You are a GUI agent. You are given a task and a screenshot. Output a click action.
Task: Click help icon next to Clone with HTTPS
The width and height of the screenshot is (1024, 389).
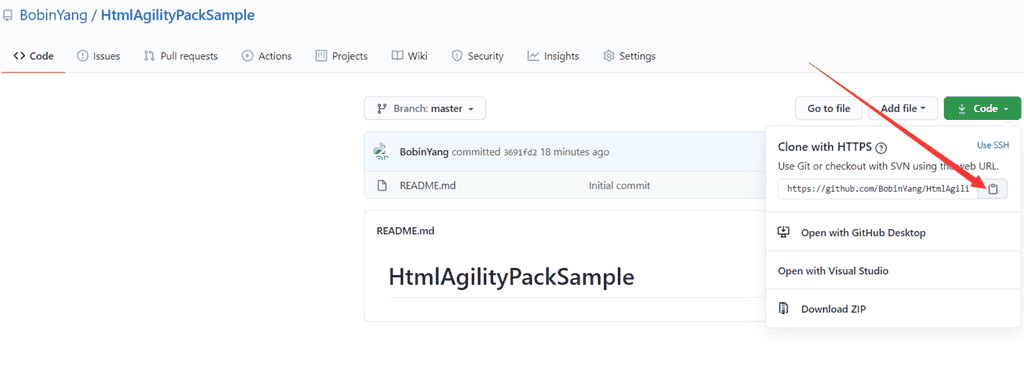[881, 148]
